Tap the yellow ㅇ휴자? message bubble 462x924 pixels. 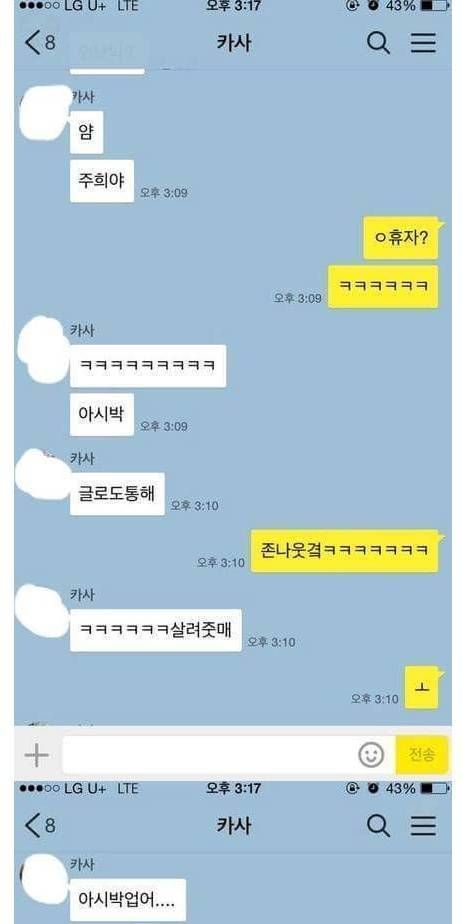coord(401,238)
